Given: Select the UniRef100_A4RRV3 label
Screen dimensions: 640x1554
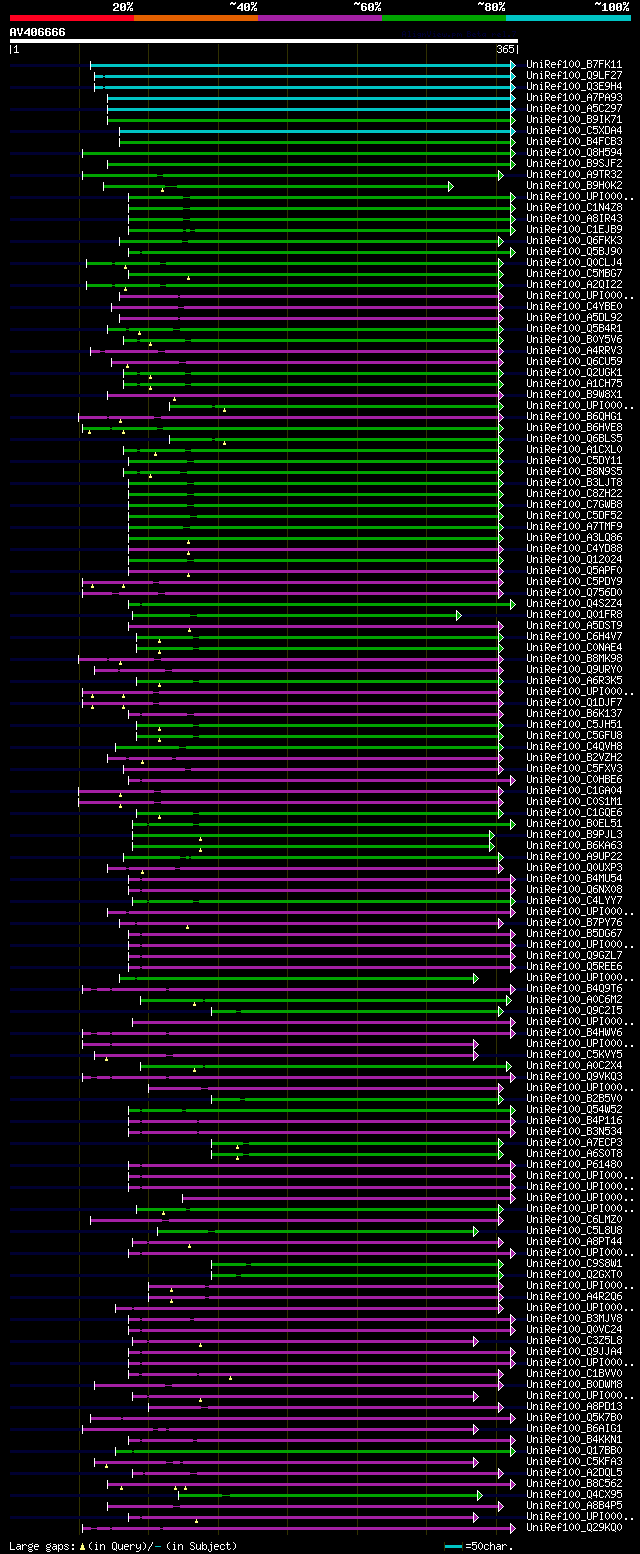Looking at the screenshot, I should (574, 350).
